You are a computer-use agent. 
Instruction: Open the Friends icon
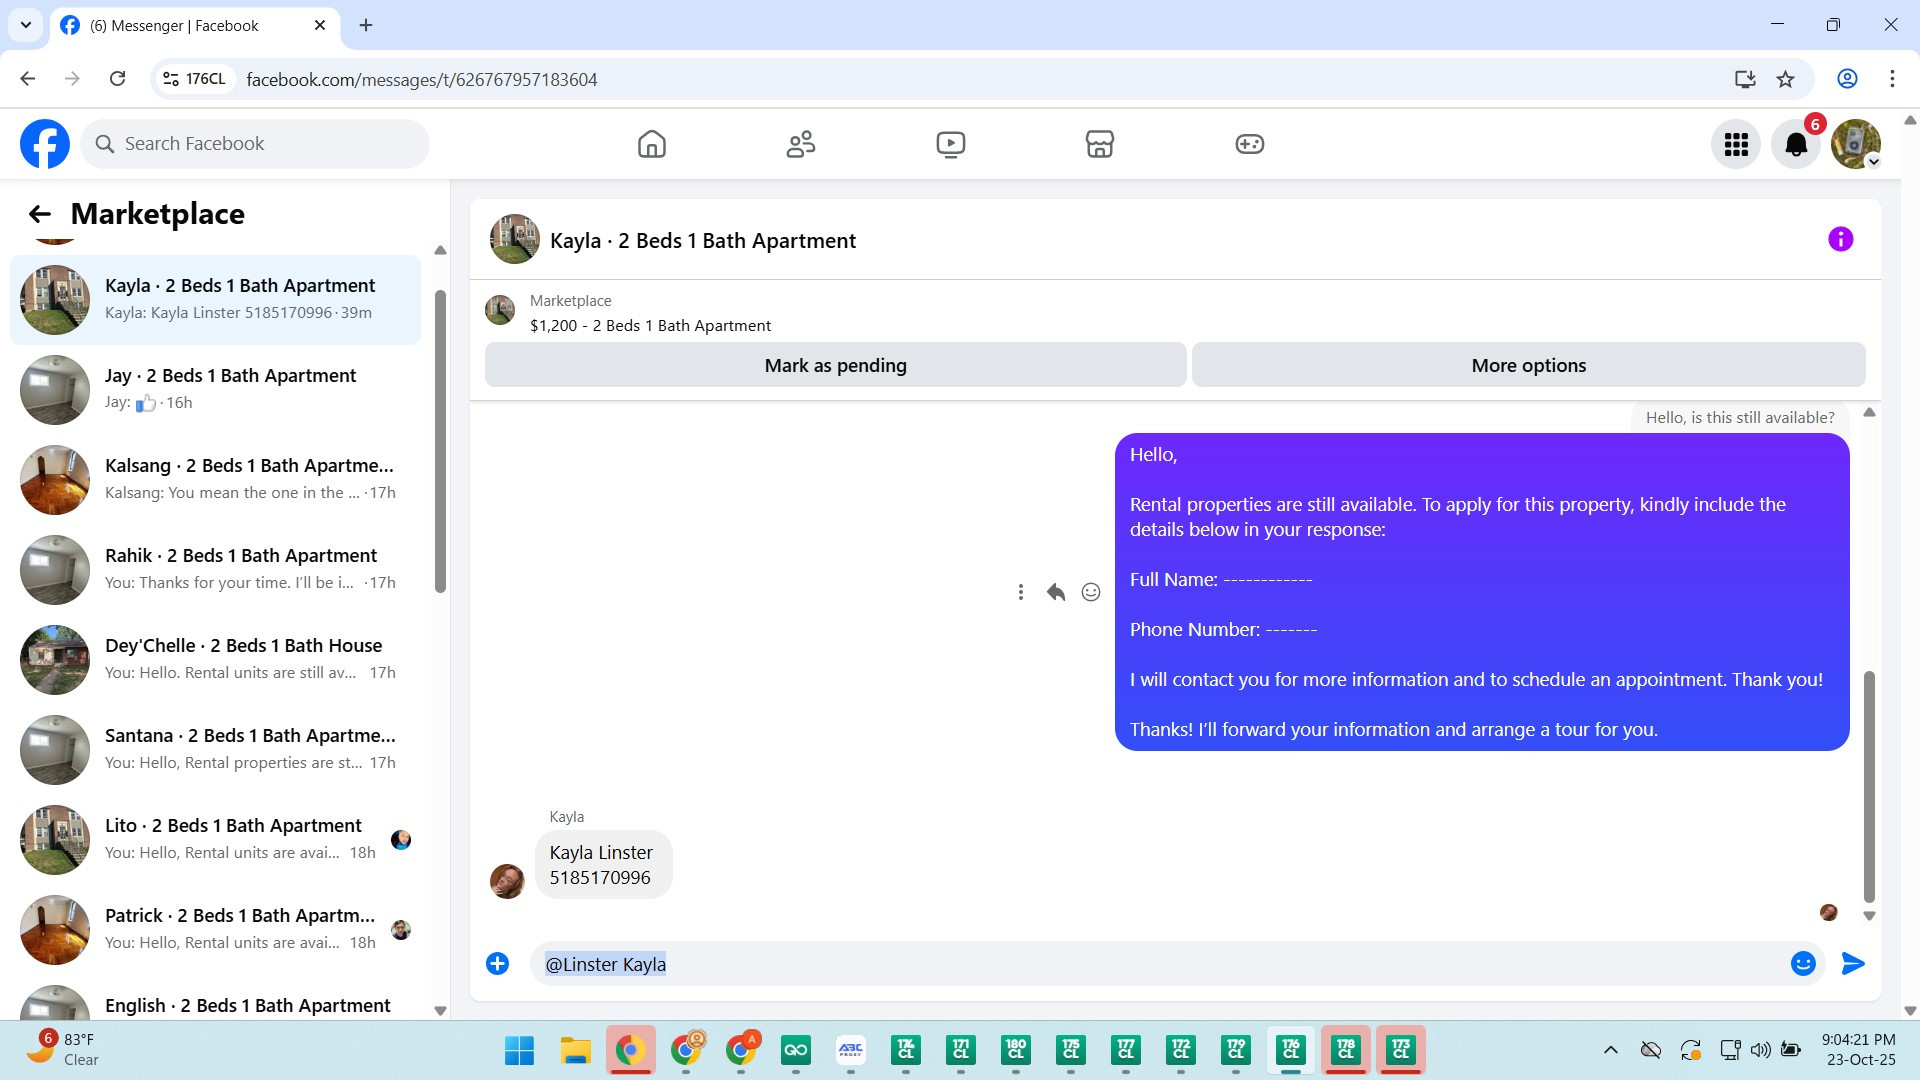coord(800,144)
